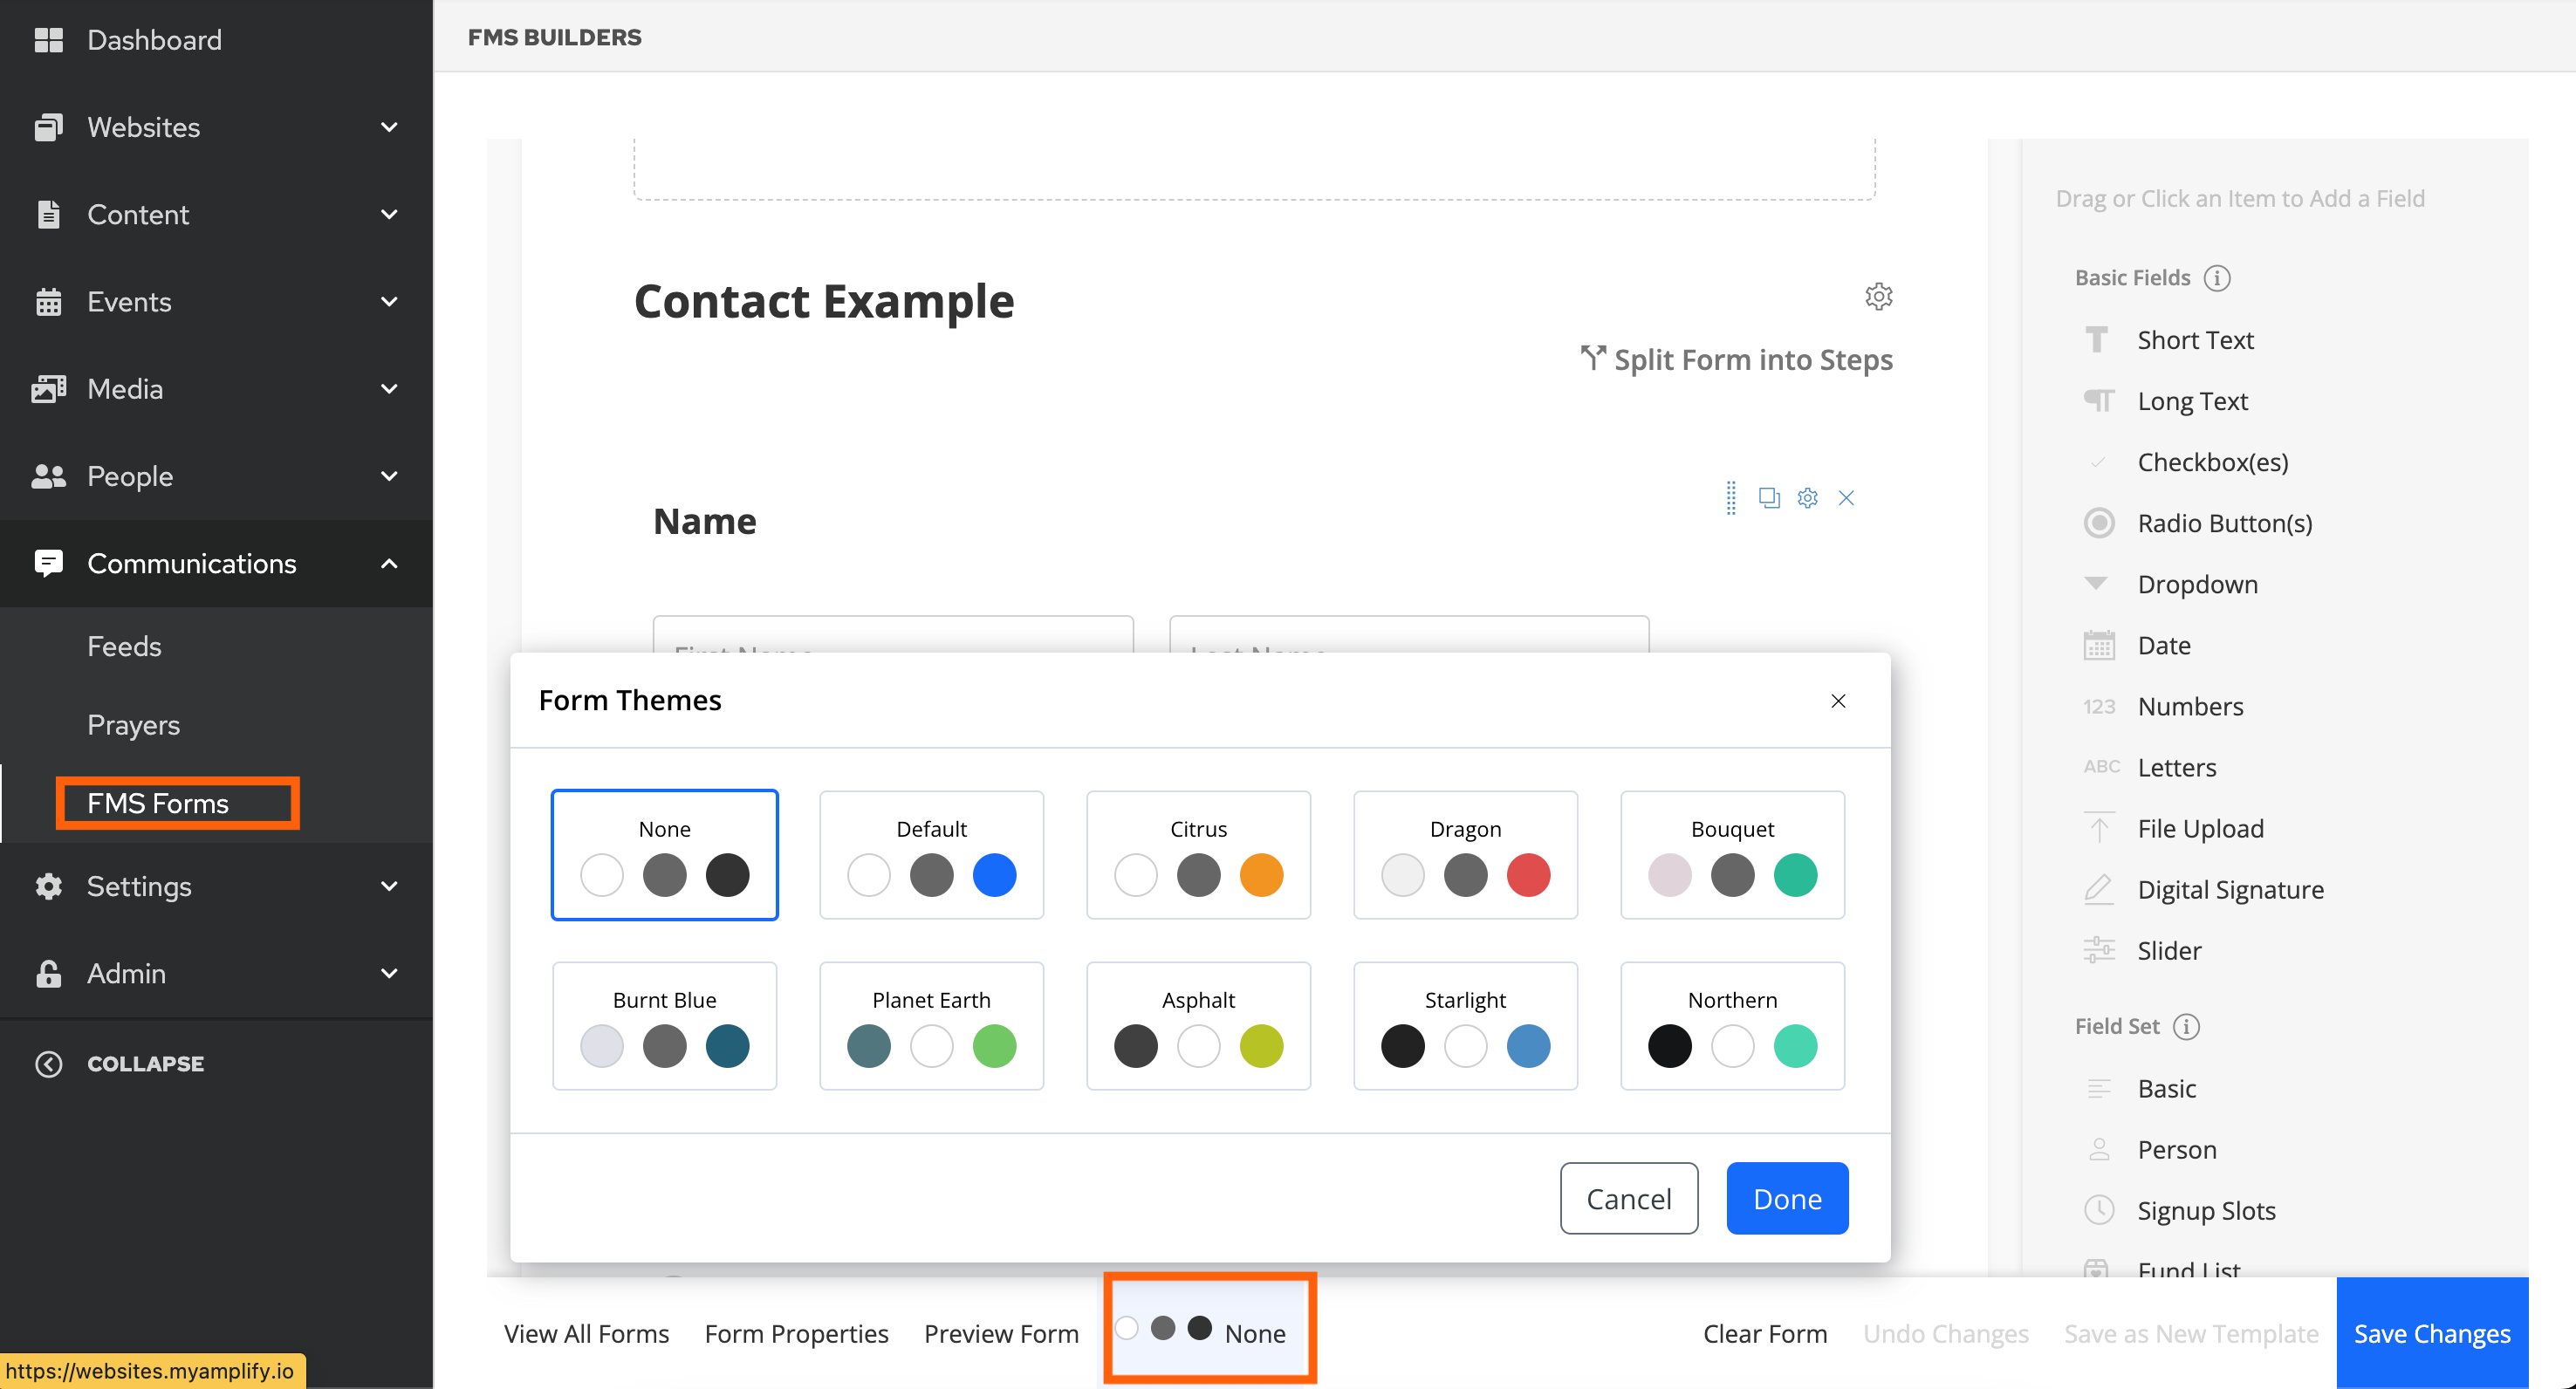Click the Basic Fields info icon
Viewport: 2576px width, 1389px height.
pyautogui.click(x=2217, y=278)
